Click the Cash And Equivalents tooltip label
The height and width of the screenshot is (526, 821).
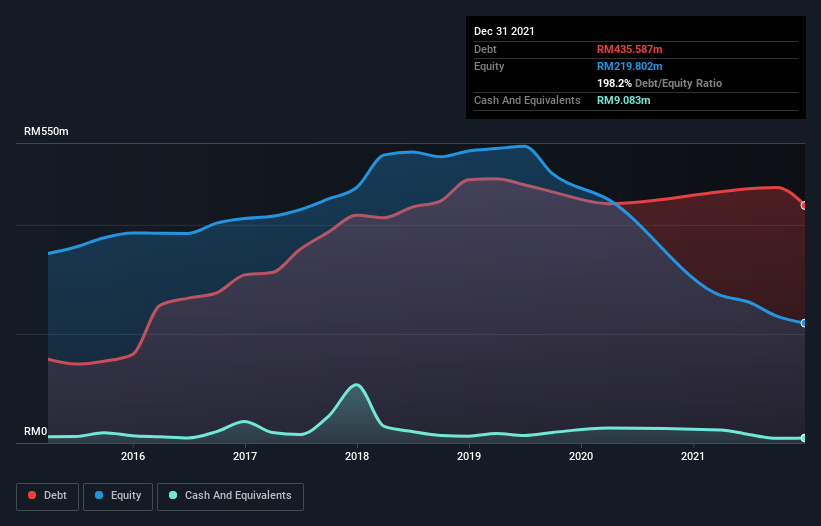[x=527, y=100]
